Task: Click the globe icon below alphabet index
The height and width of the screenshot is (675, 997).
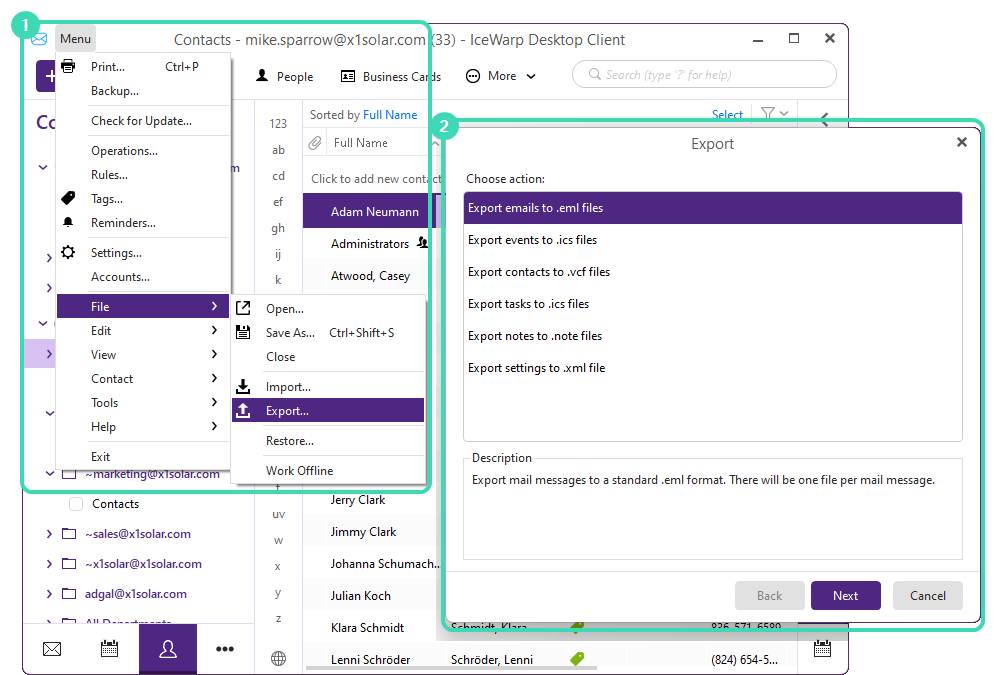Action: (x=278, y=658)
